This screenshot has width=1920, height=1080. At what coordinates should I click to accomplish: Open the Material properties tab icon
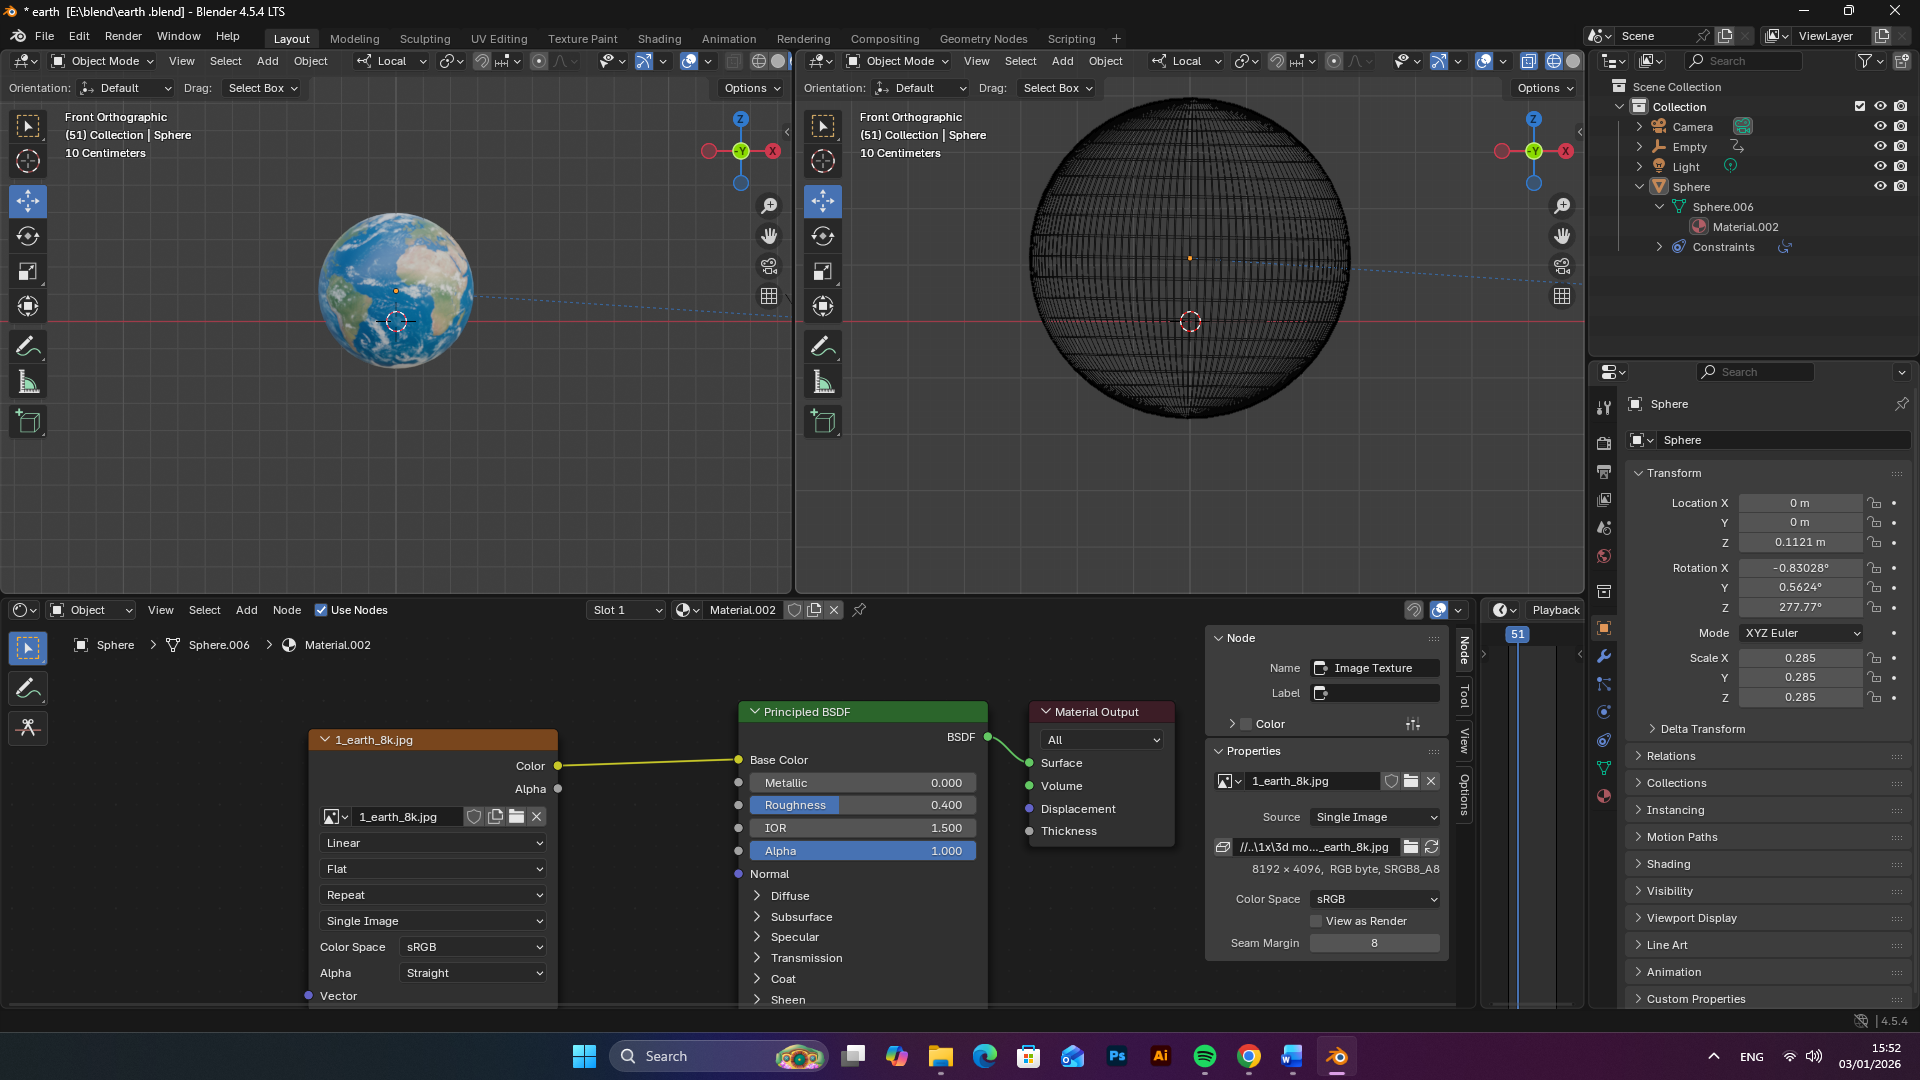(1604, 796)
